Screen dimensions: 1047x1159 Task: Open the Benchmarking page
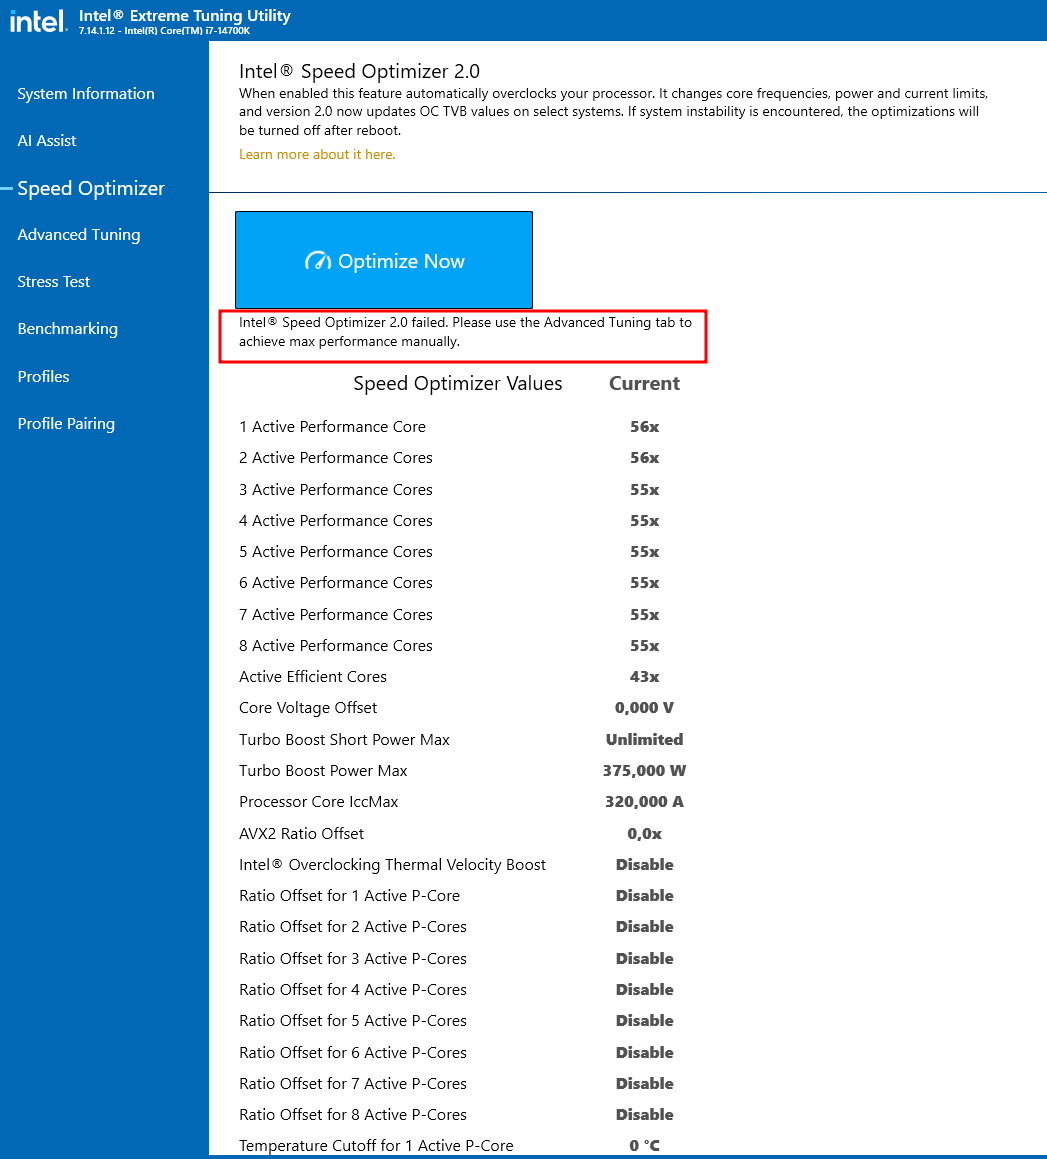(x=68, y=329)
